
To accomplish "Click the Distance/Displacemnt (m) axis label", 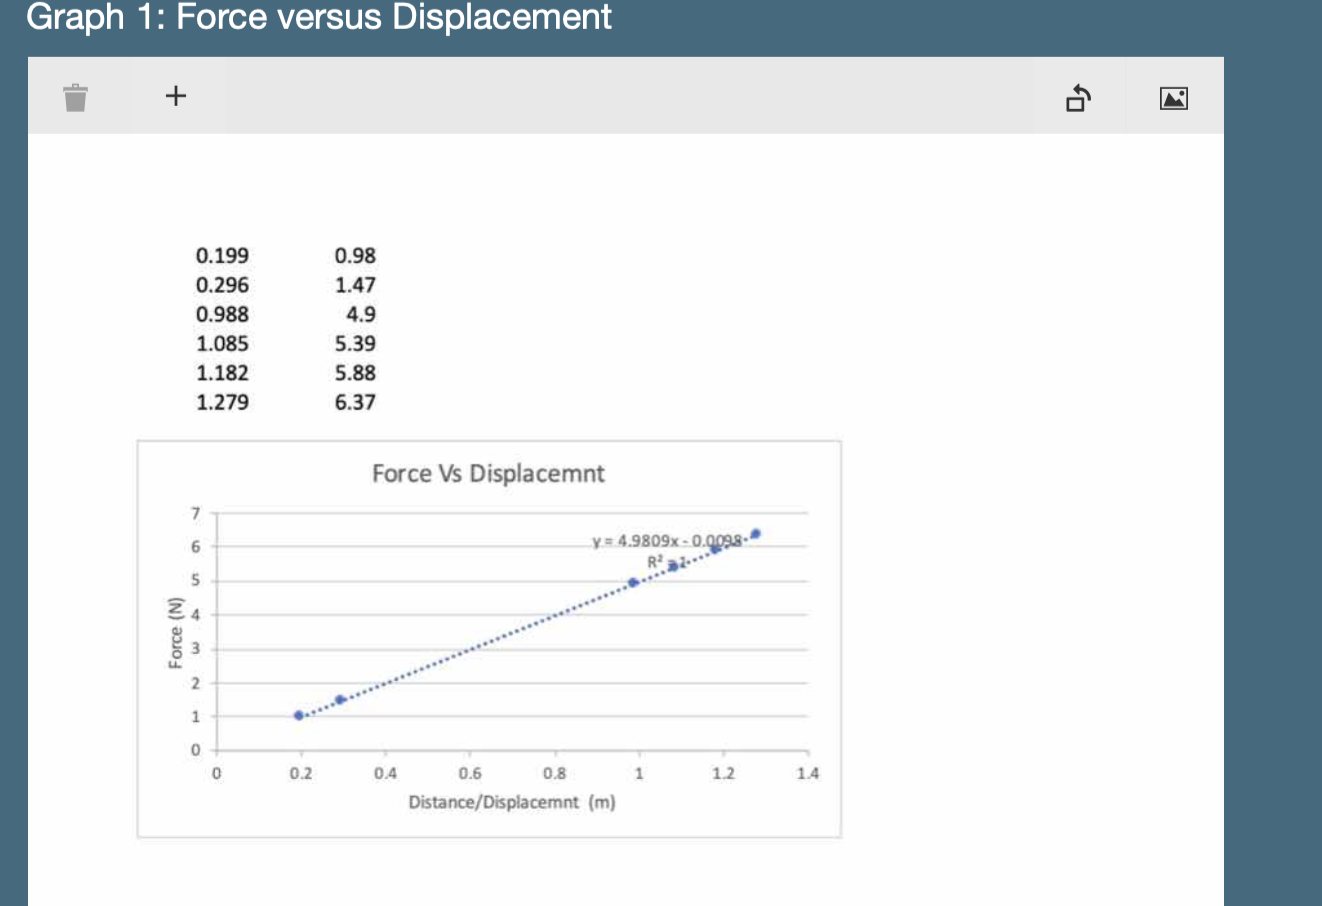I will (x=512, y=800).
